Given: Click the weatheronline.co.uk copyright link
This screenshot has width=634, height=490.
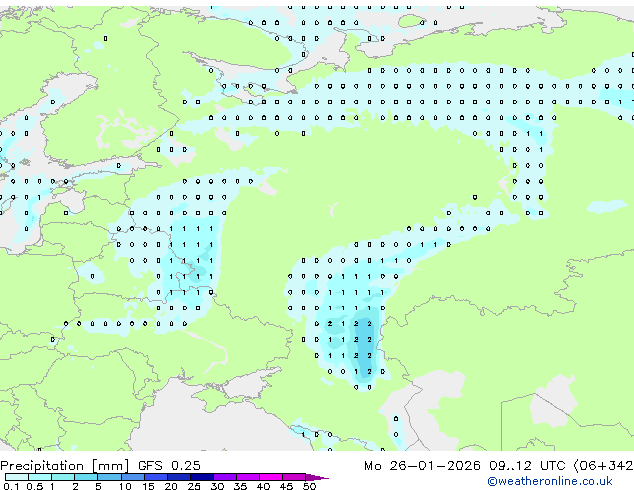Looking at the screenshot, I should click(x=549, y=481).
